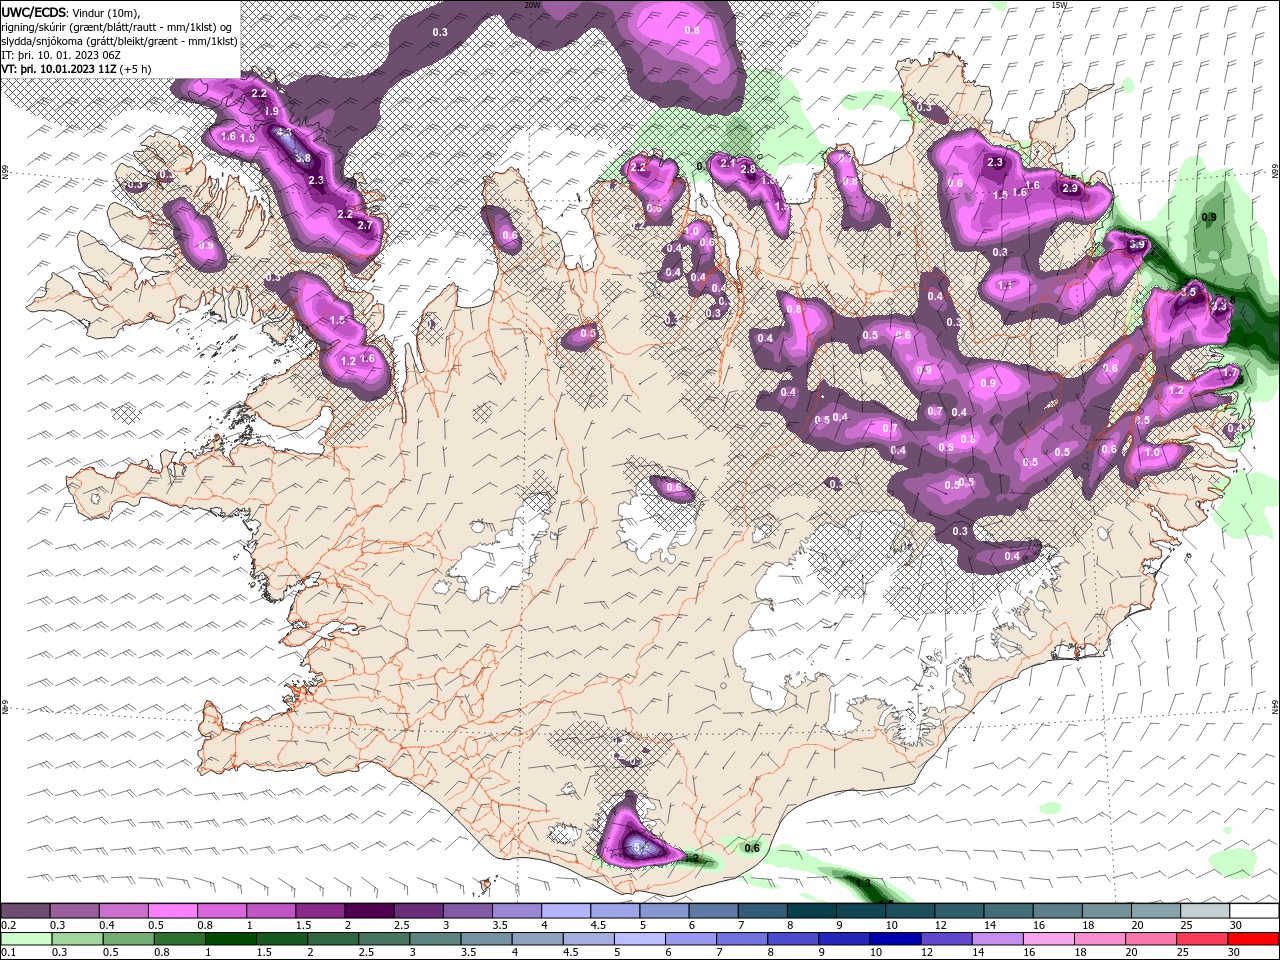
Task: Pick the light lavender swatch at 4 in the upper legend
Action: pyautogui.click(x=566, y=911)
